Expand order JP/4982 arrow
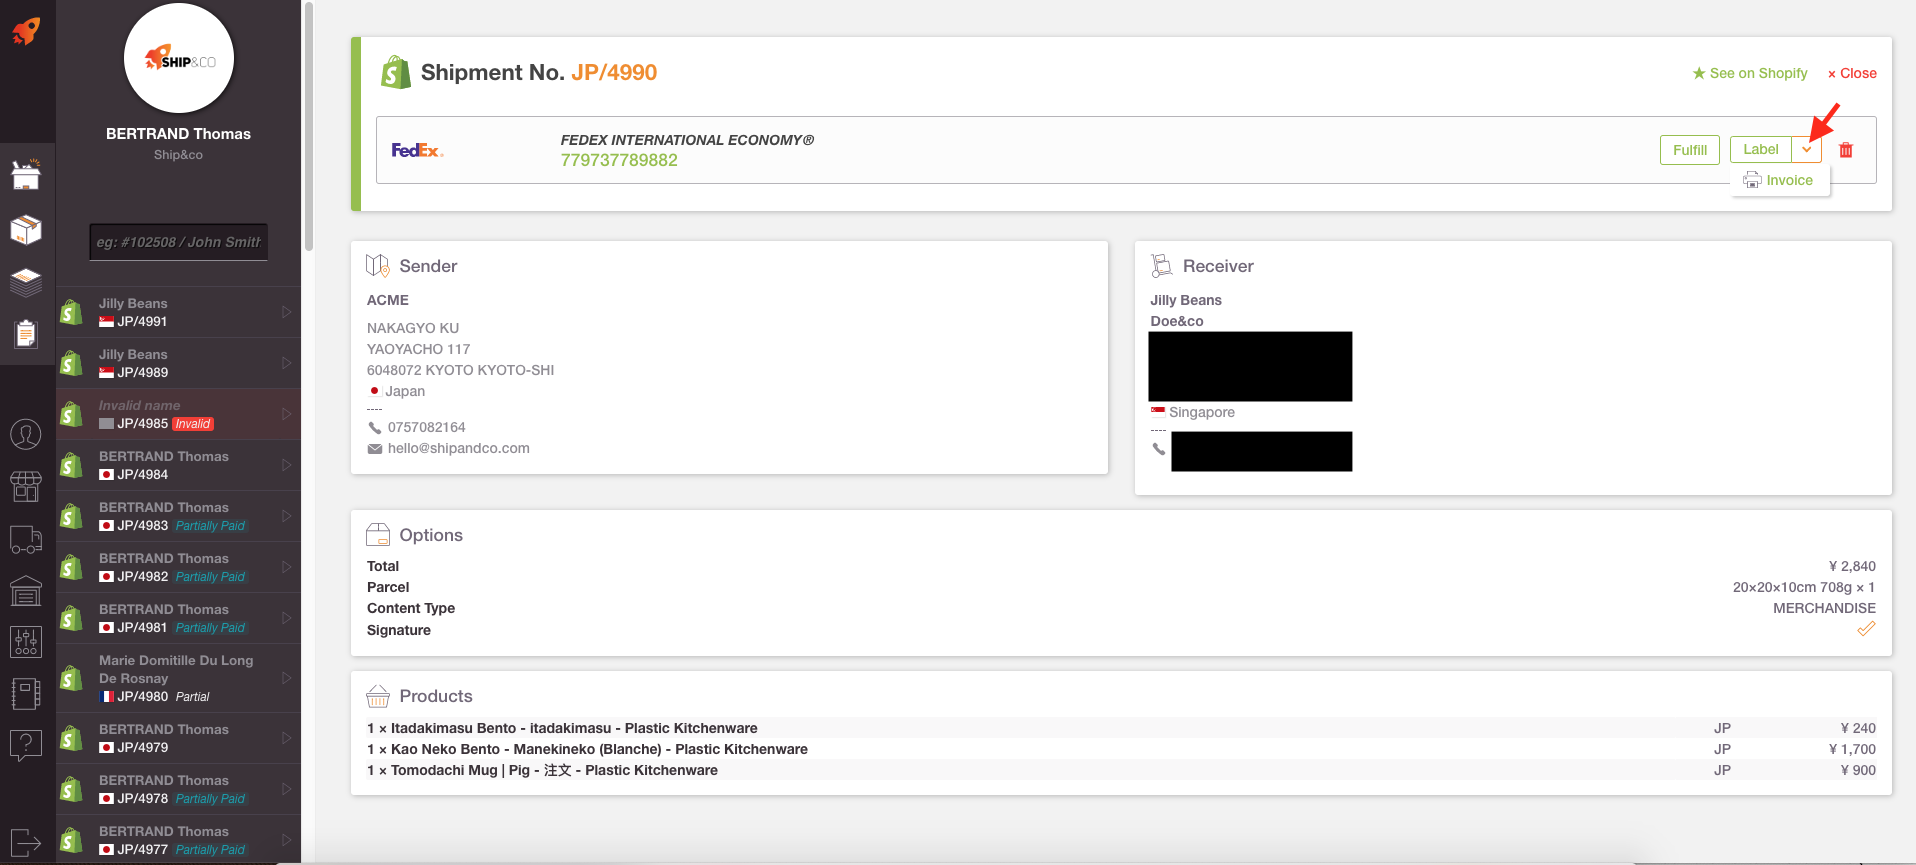 point(286,567)
